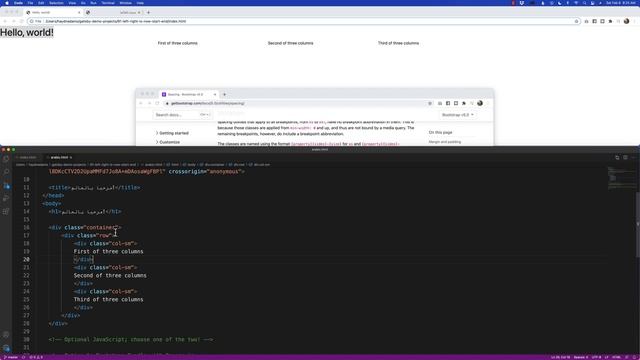Click errors and warnings count in status bar
The image size is (640, 360).
[x=36, y=358]
